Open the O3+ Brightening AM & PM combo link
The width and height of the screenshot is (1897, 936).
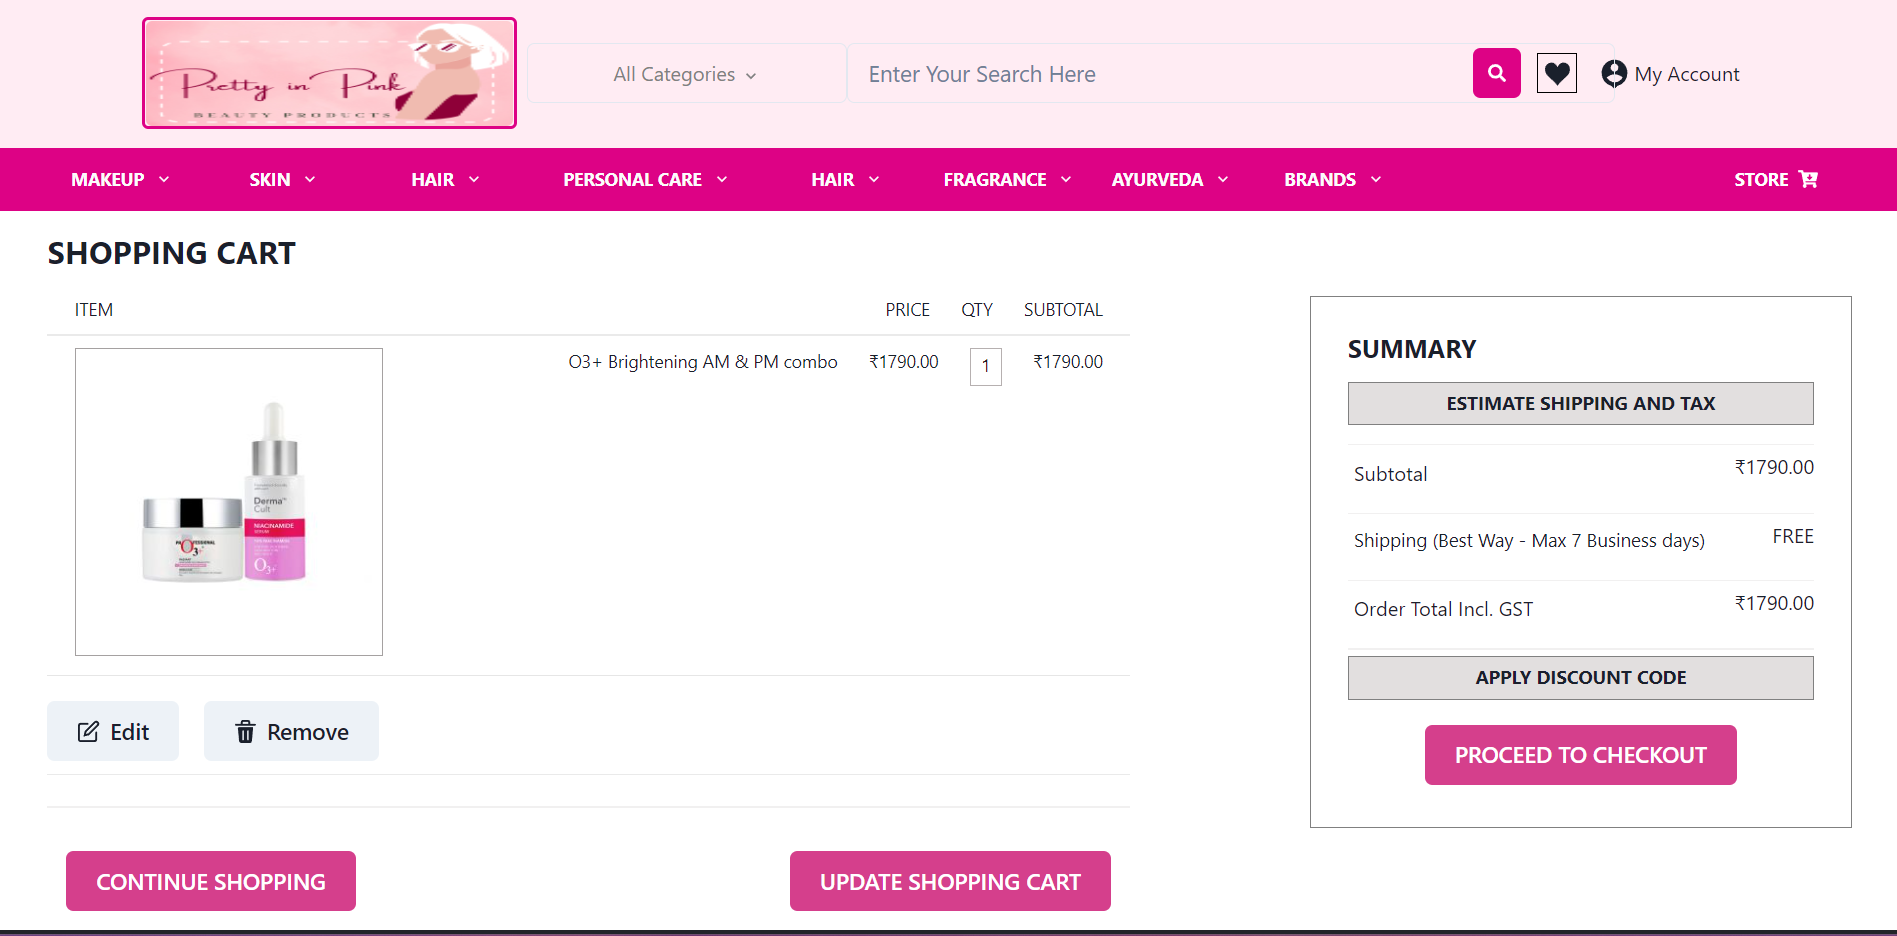pos(703,362)
